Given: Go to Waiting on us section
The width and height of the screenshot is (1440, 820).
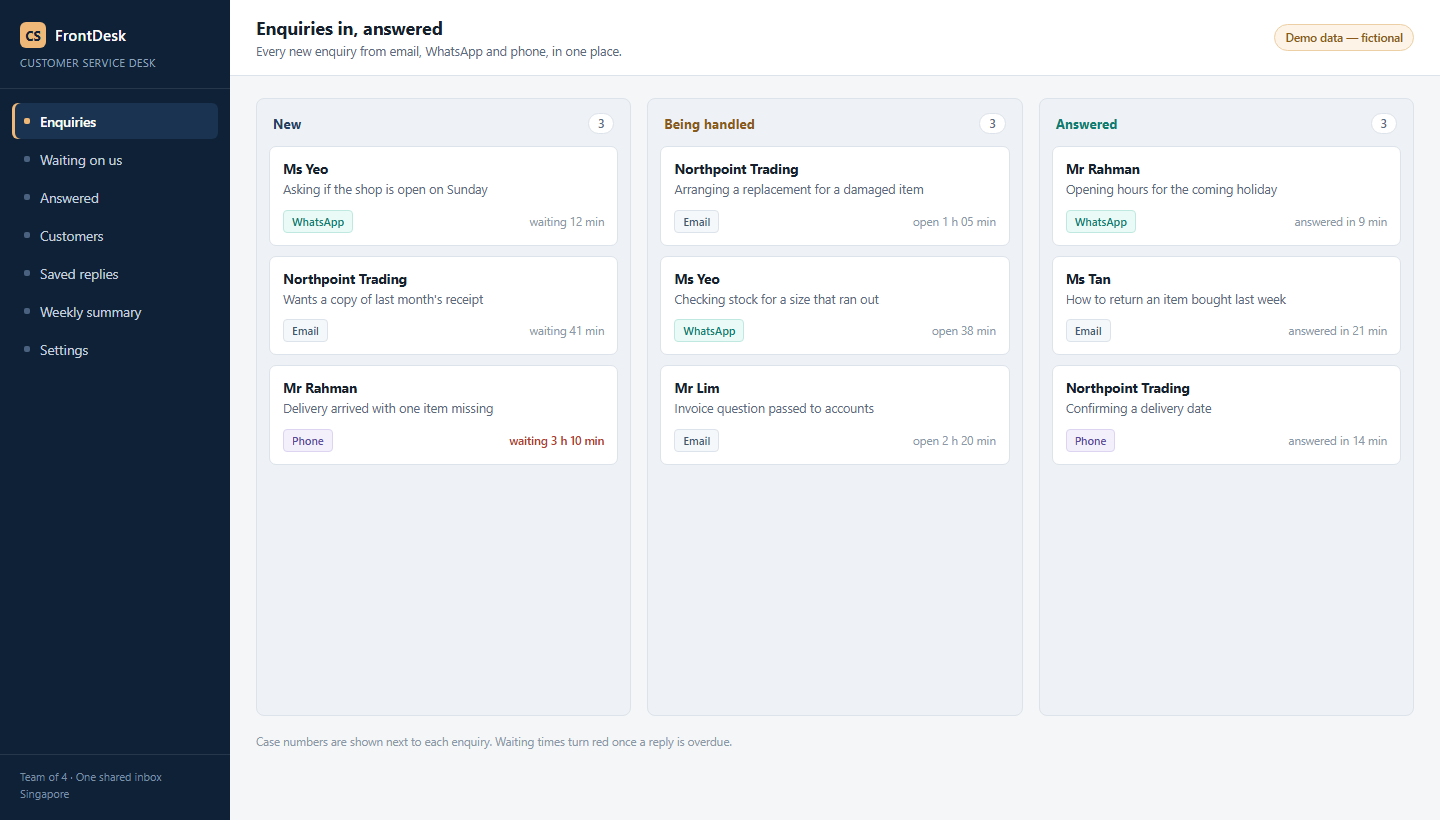Looking at the screenshot, I should tap(115, 160).
